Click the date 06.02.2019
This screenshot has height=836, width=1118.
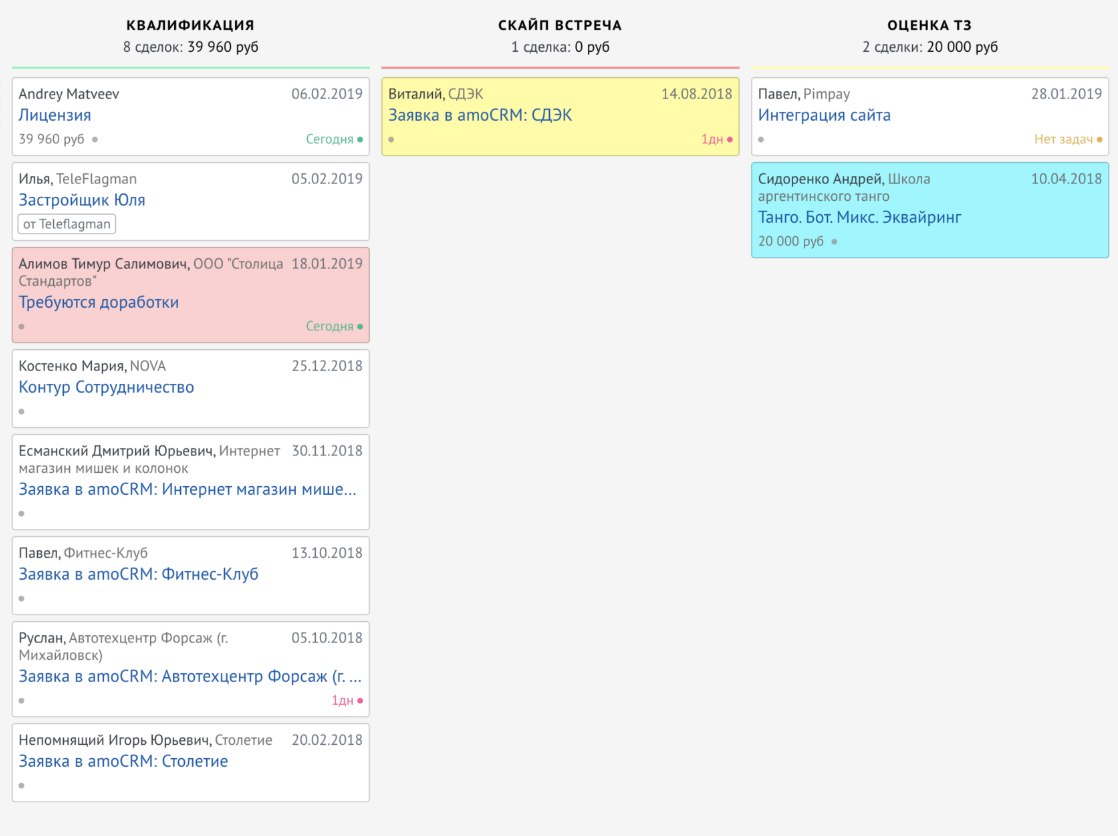click(327, 93)
